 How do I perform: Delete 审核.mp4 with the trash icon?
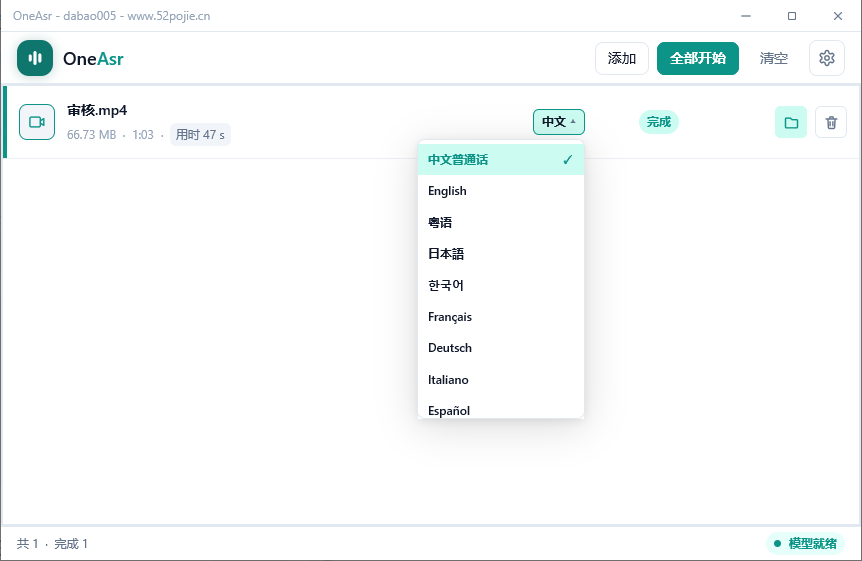click(x=831, y=122)
